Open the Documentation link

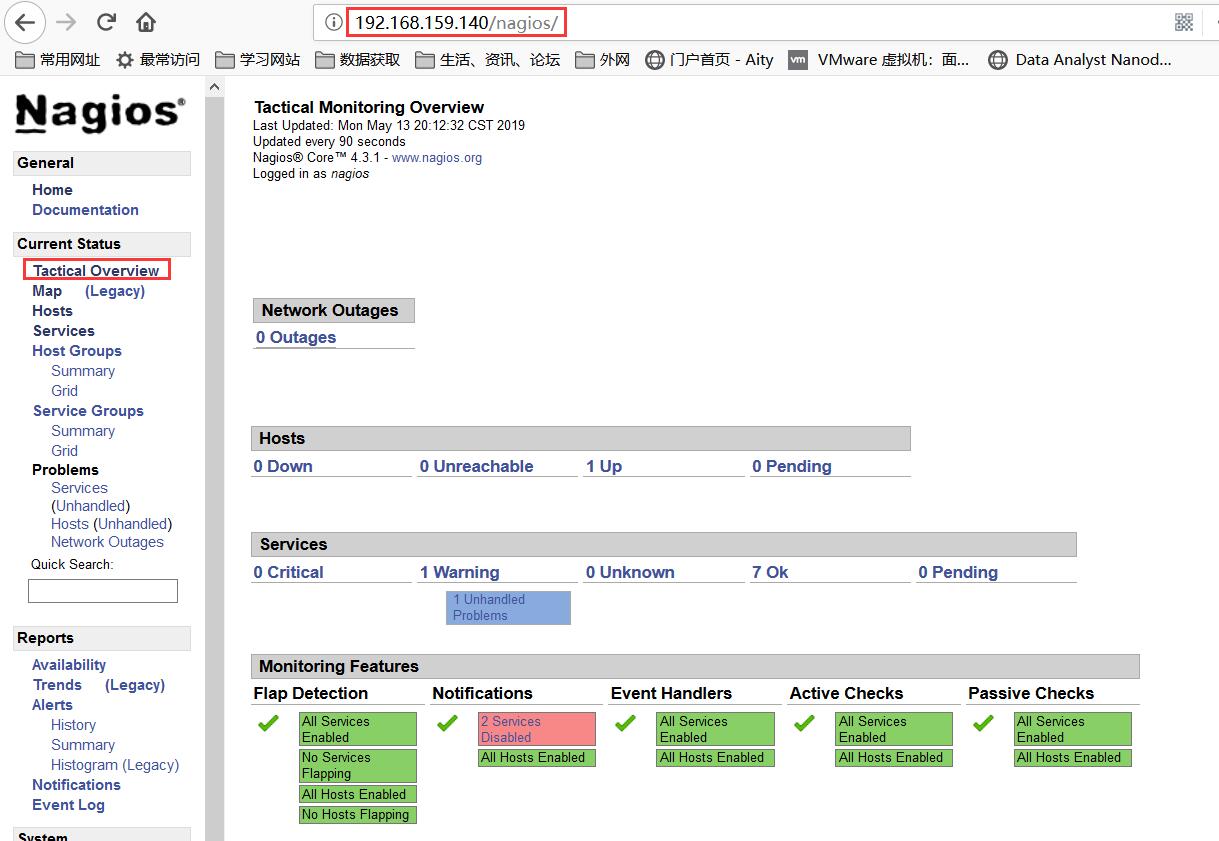click(x=85, y=210)
